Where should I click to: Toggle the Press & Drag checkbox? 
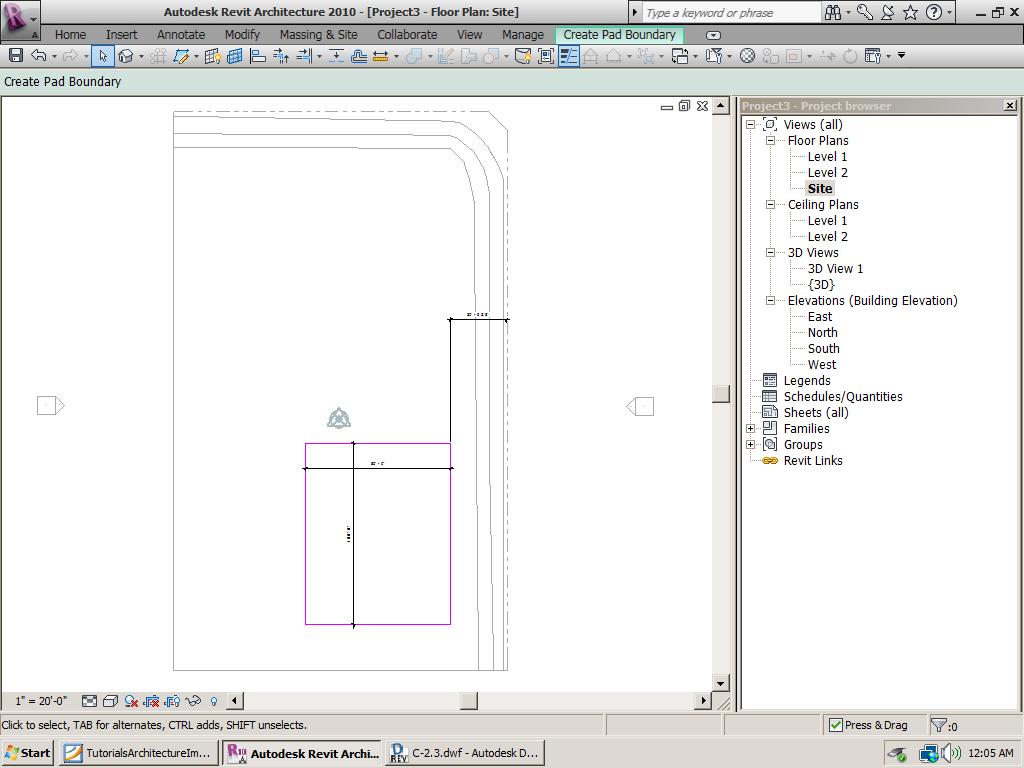(836, 725)
